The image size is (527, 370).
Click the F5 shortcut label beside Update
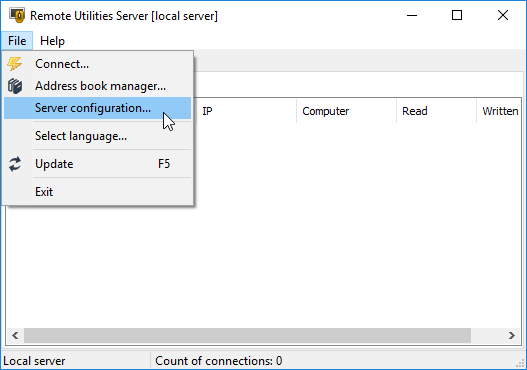point(164,164)
